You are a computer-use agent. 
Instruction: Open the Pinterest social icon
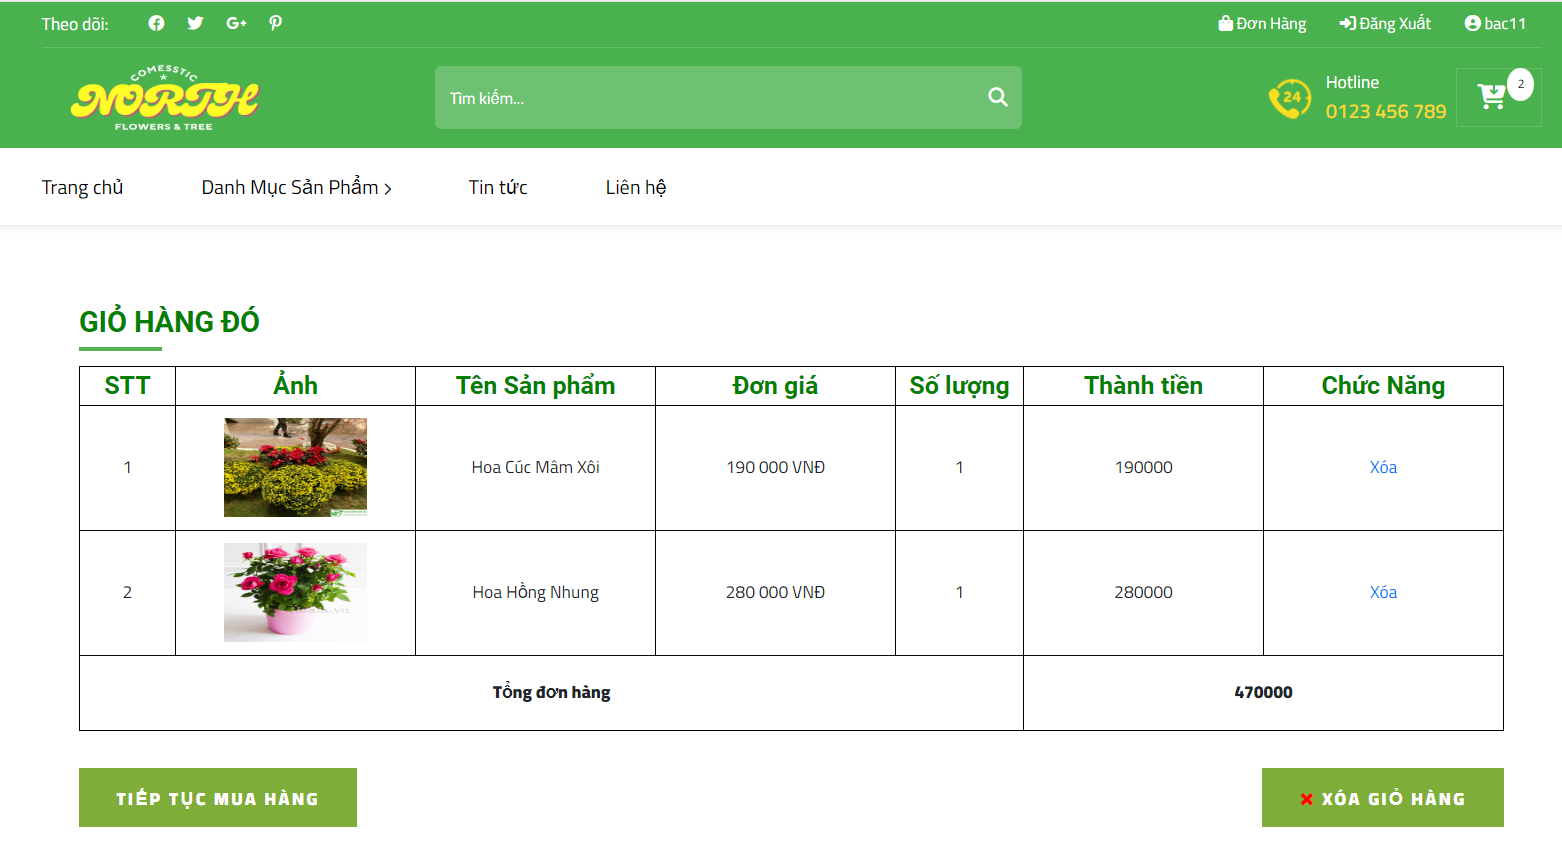[x=275, y=23]
